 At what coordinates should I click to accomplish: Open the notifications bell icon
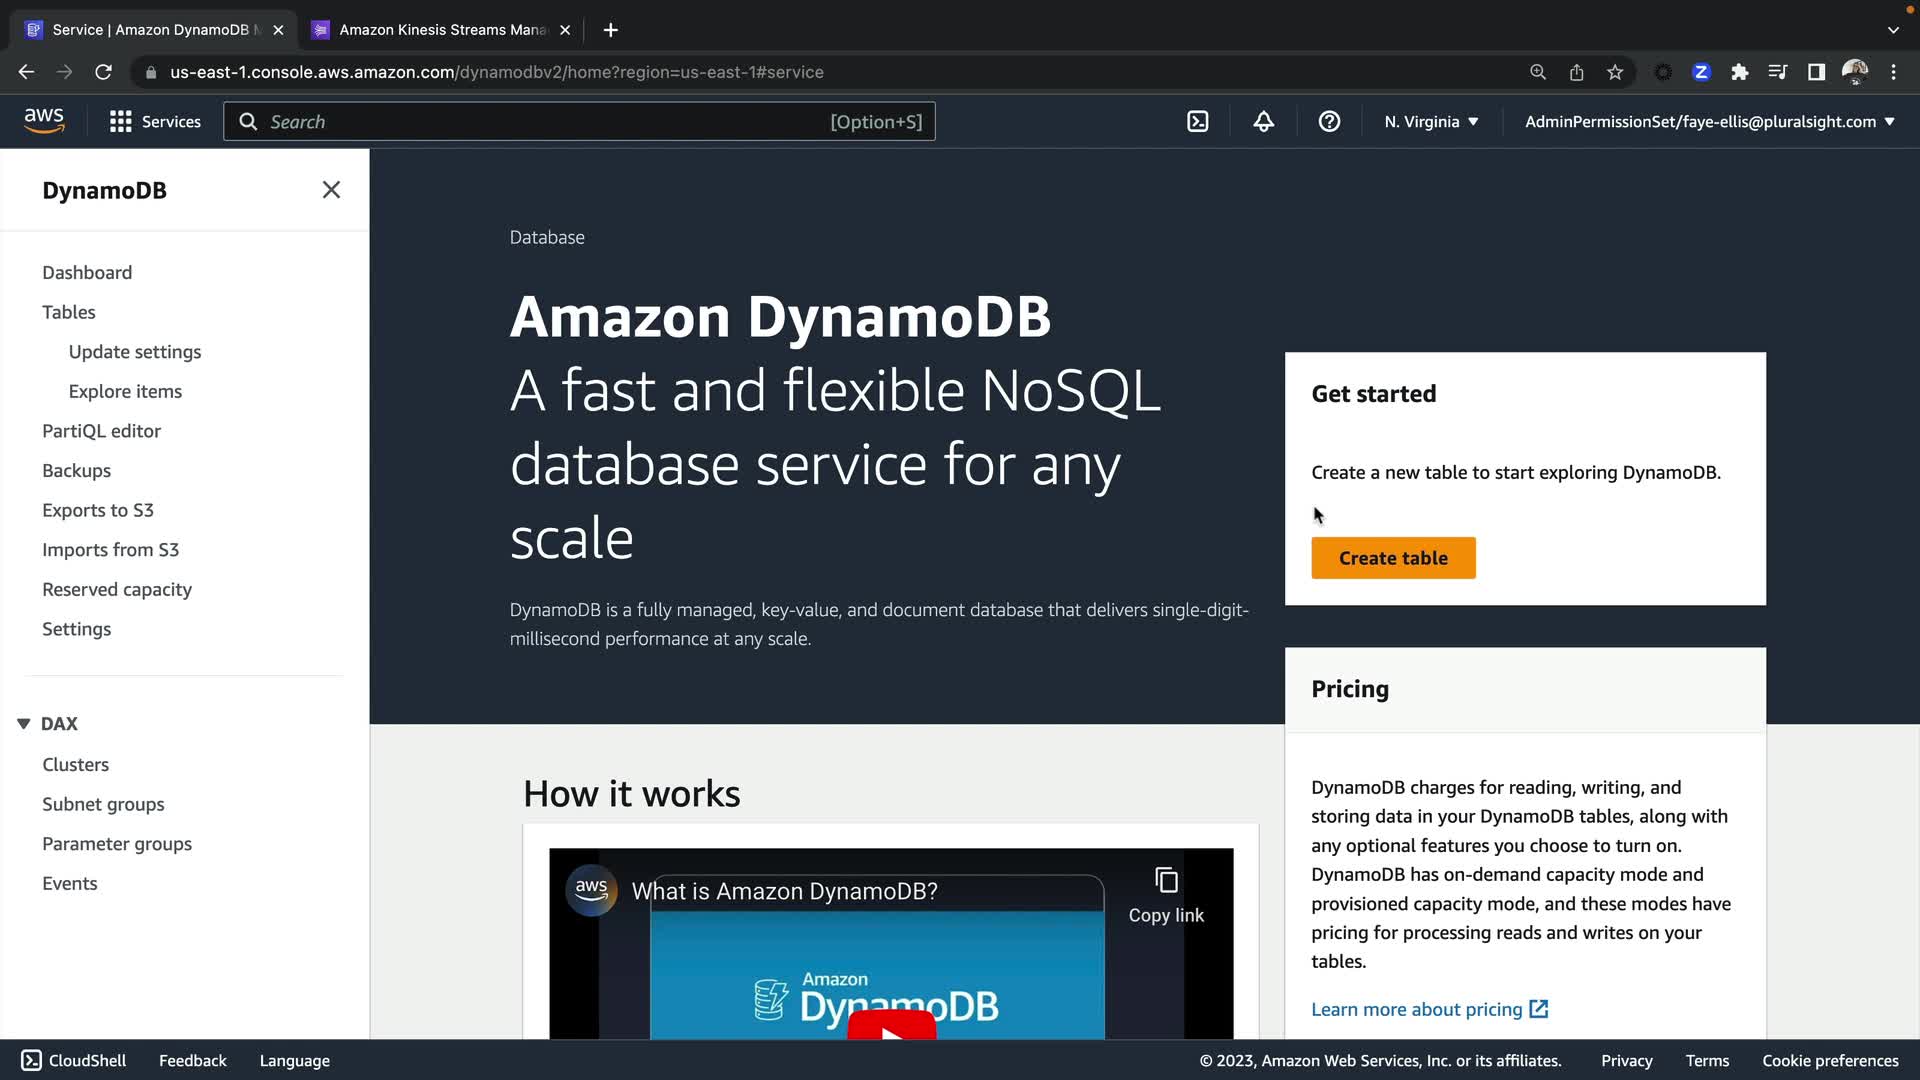(x=1263, y=122)
